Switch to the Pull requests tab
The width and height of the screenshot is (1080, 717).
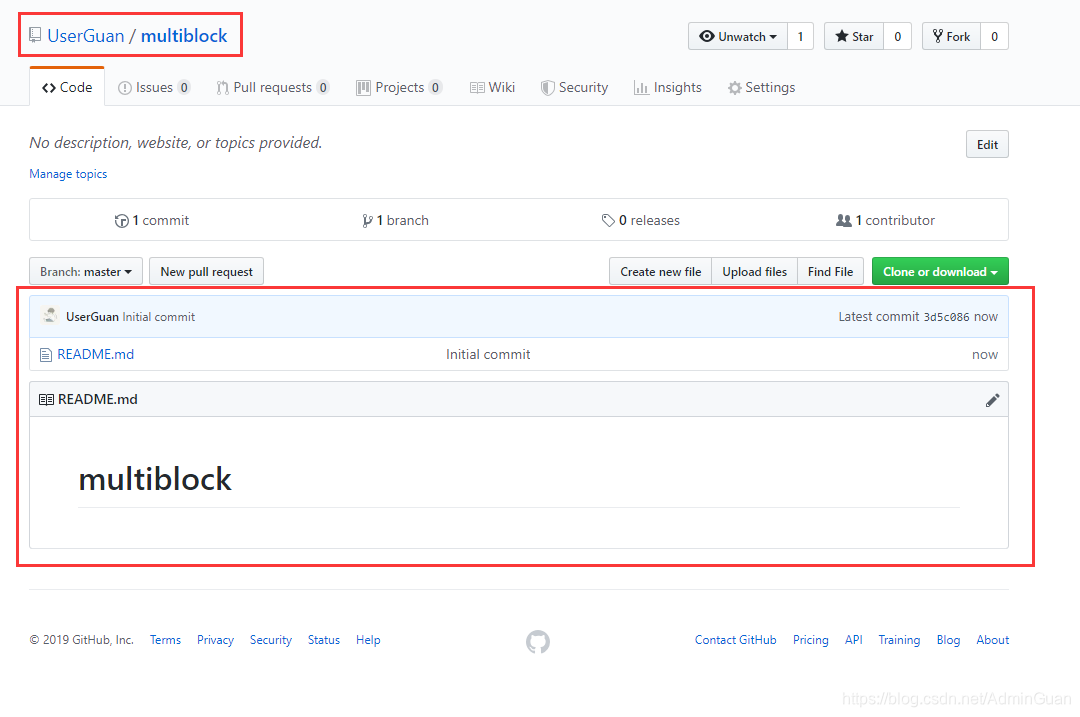tap(273, 87)
